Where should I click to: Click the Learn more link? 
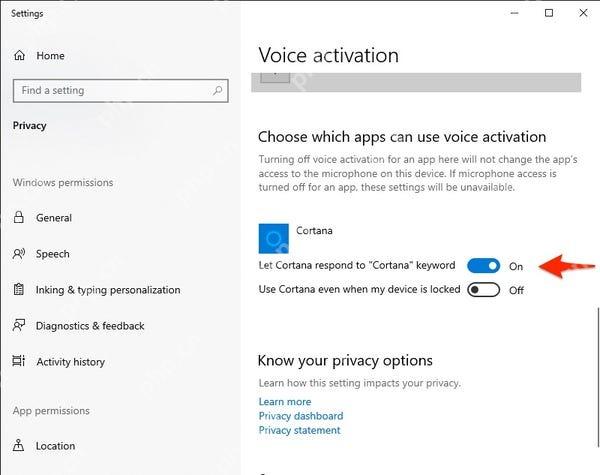coord(285,402)
